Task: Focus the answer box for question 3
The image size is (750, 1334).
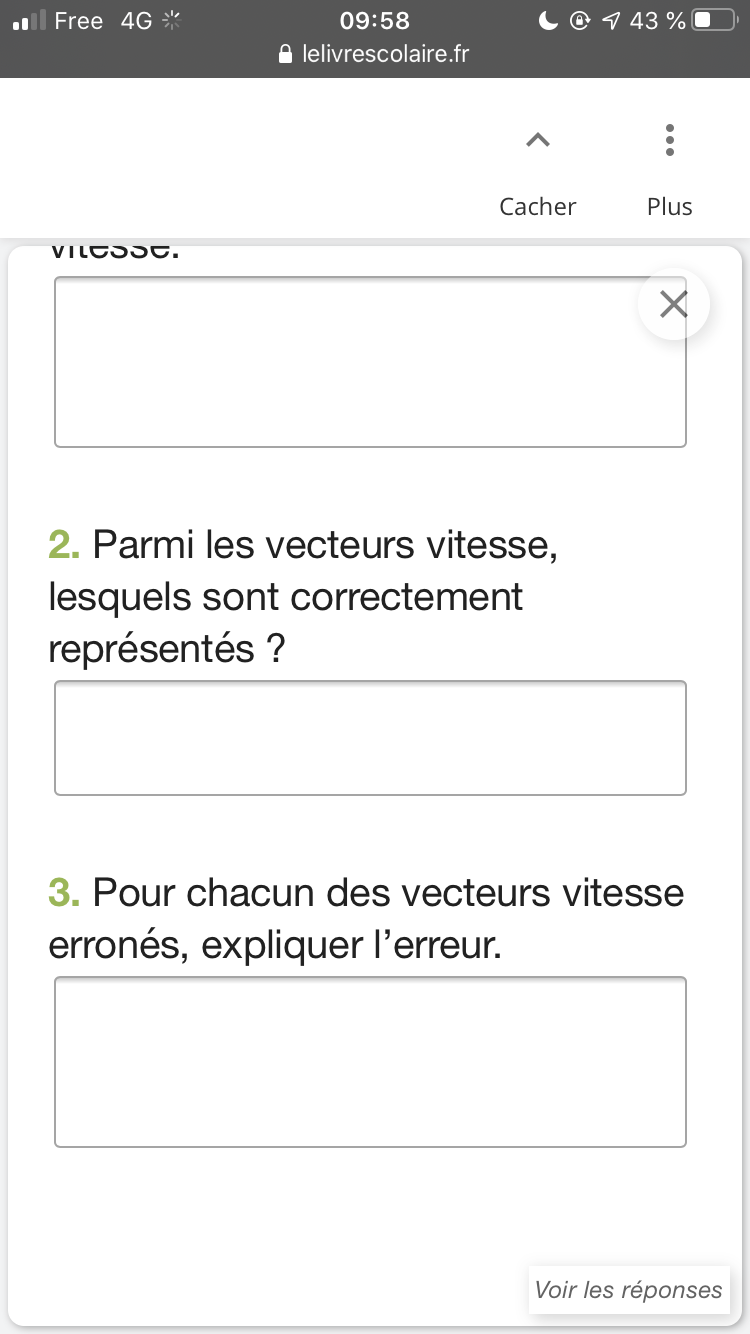Action: pyautogui.click(x=370, y=1061)
